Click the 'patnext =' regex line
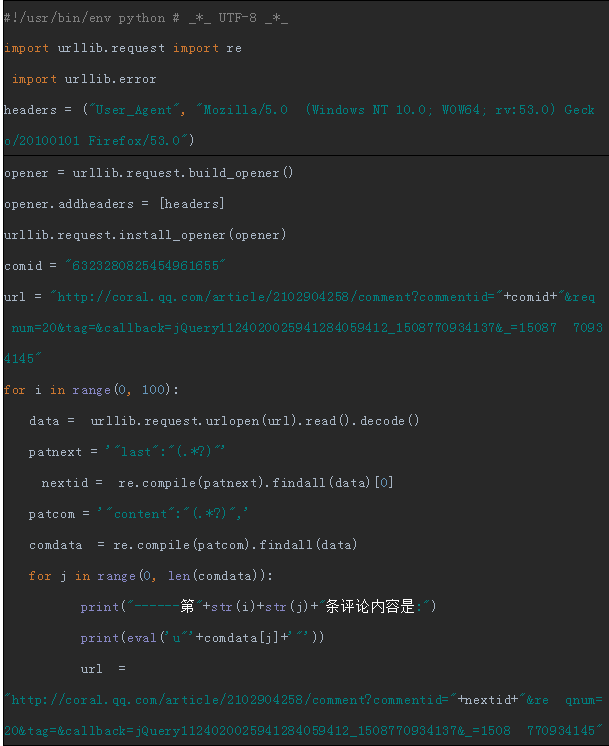Viewport: 609px width, 746px height. point(127,452)
